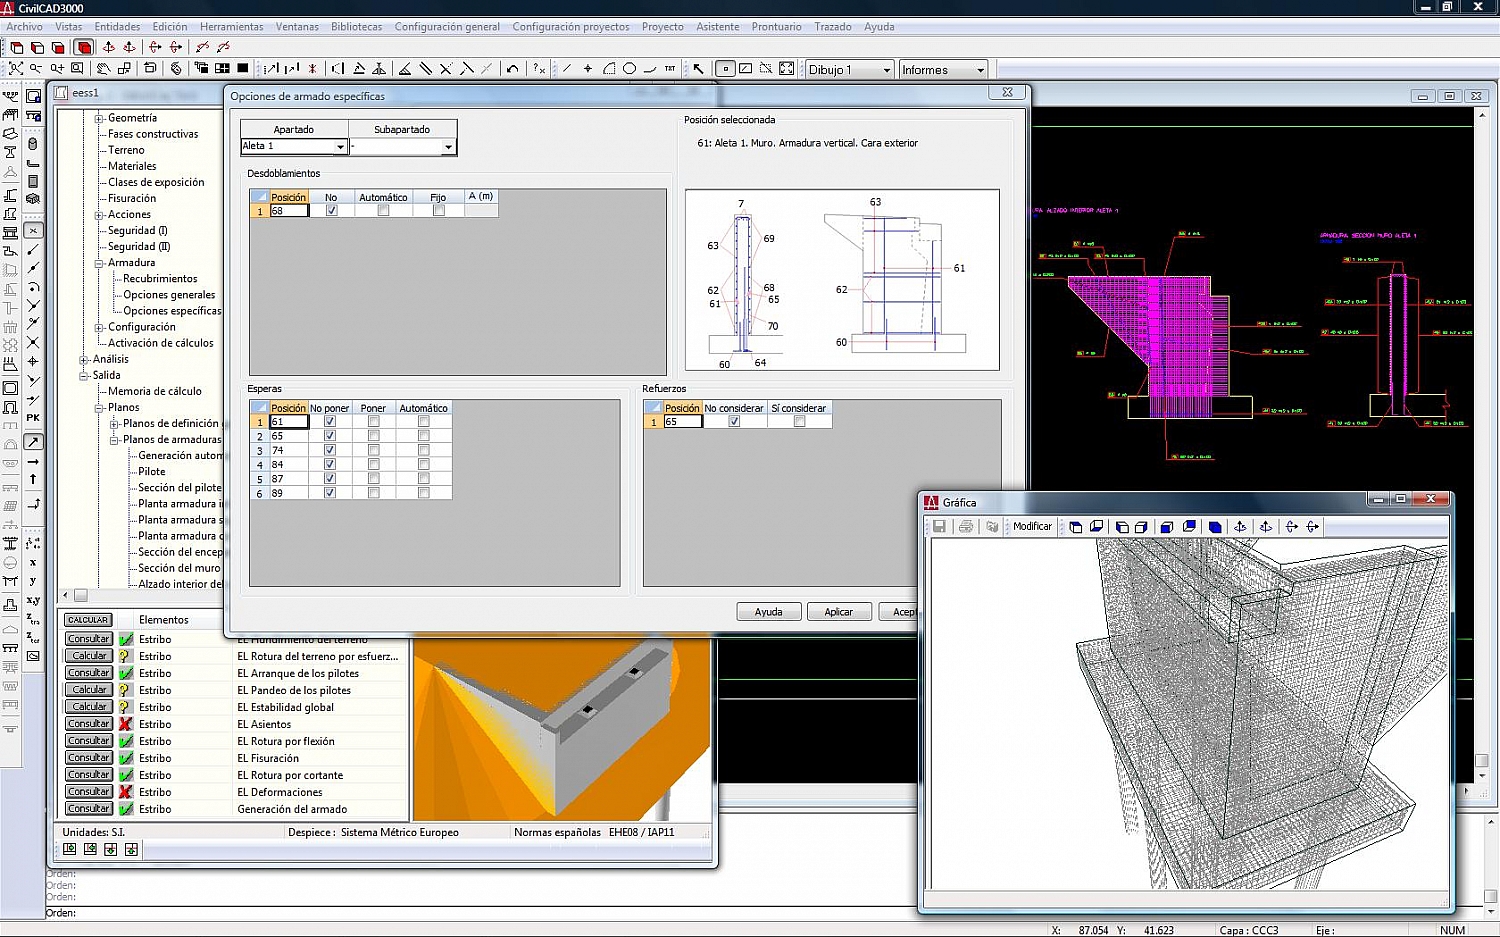1500x937 pixels.
Task: Click the Aplicar button
Action: pyautogui.click(x=839, y=612)
